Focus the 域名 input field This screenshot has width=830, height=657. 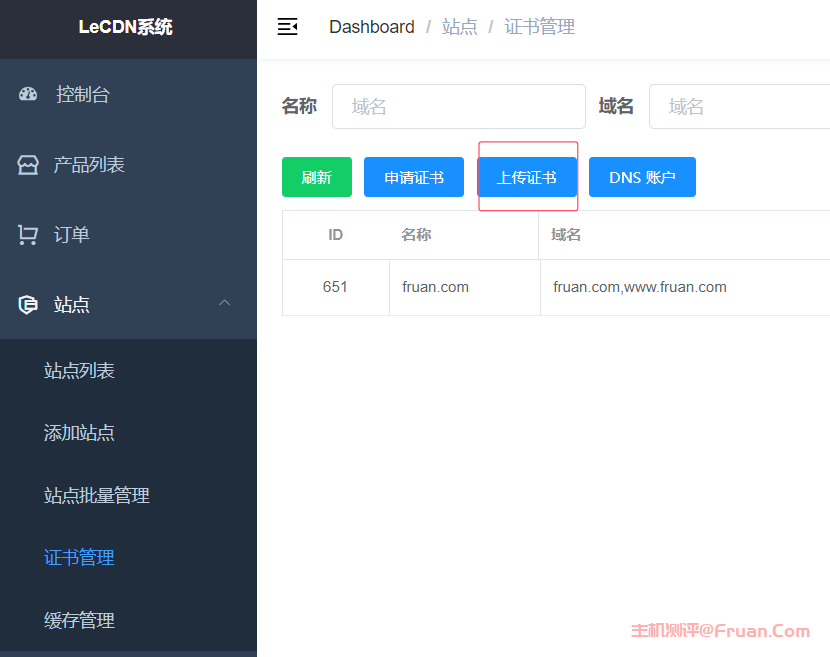tap(739, 106)
